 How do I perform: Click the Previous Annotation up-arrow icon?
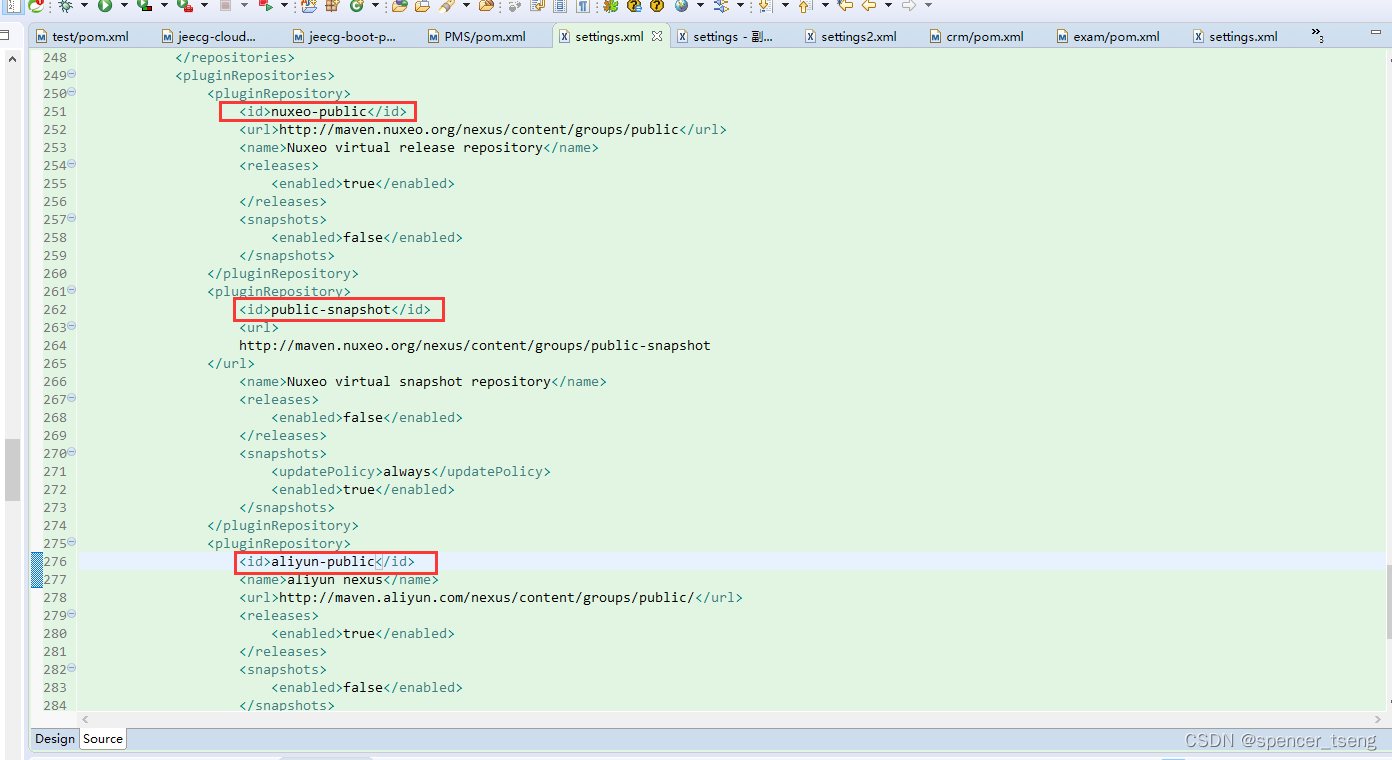click(804, 5)
